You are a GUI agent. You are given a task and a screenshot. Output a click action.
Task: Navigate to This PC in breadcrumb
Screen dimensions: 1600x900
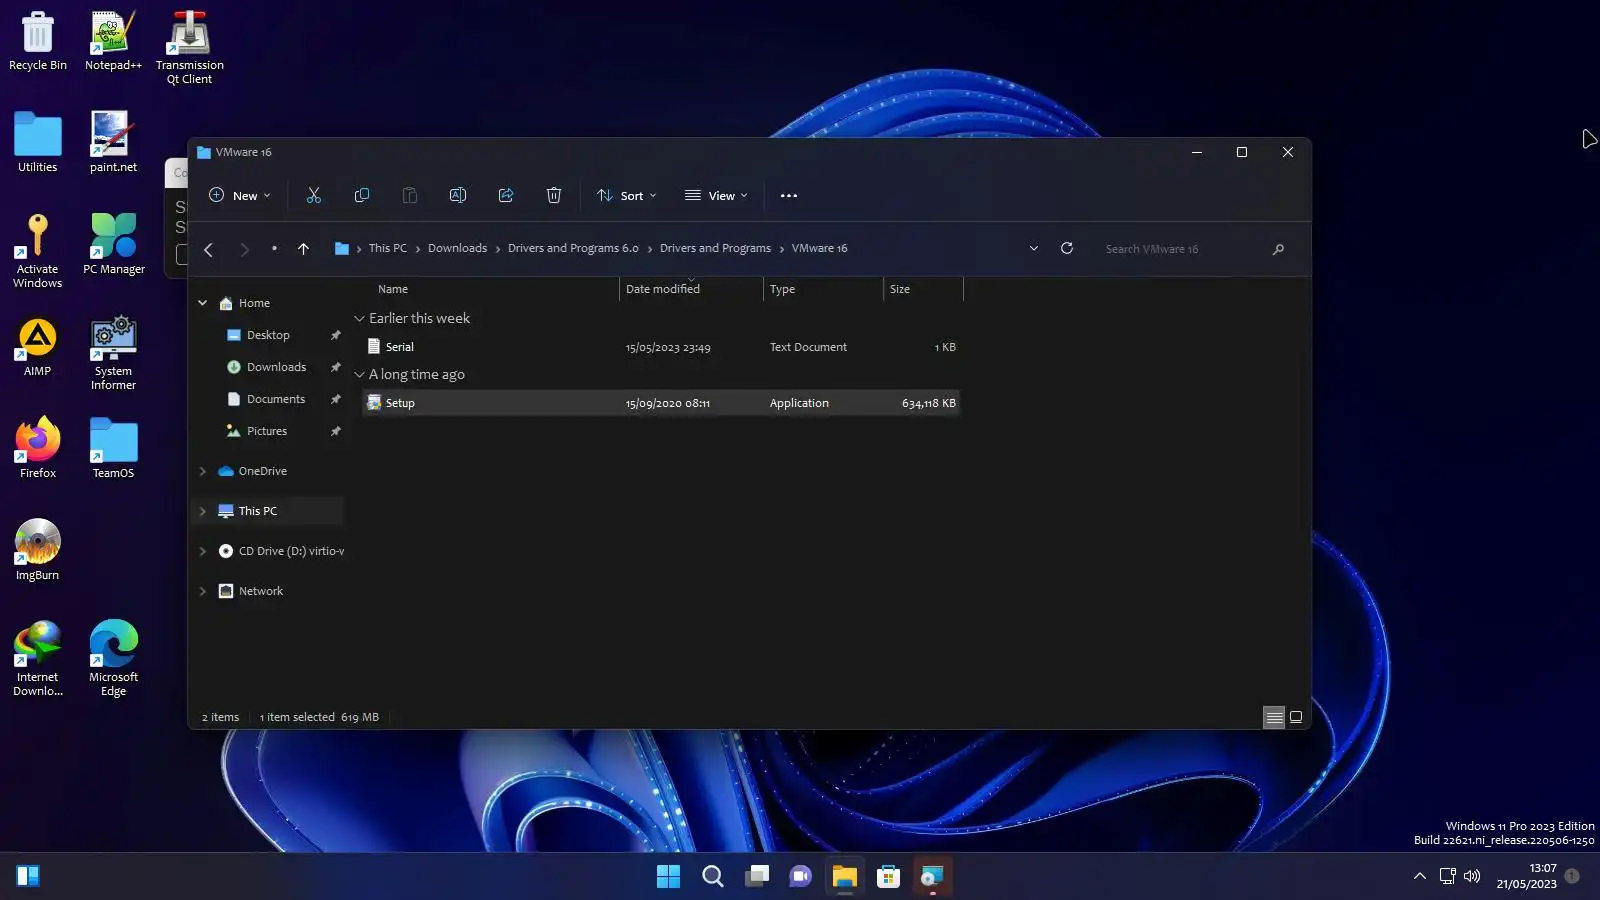coord(388,248)
